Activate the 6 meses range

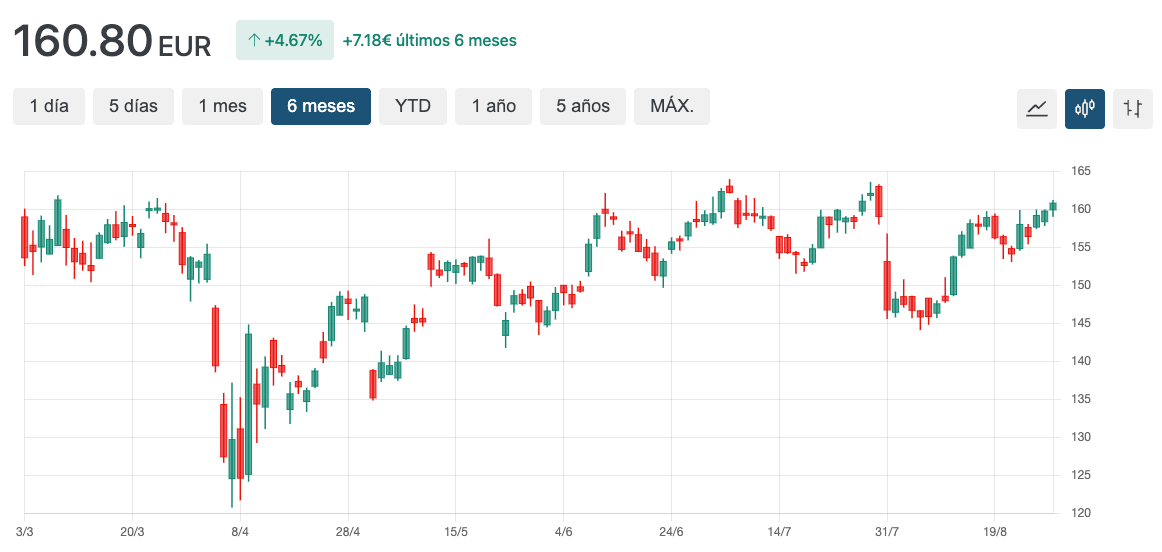tap(321, 106)
